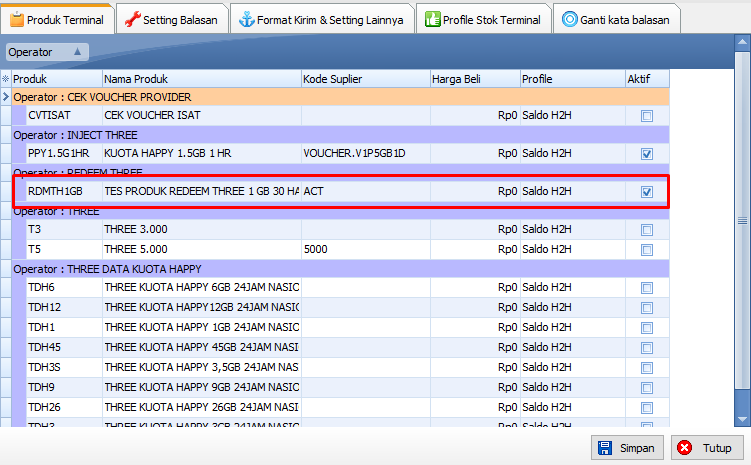Image resolution: width=751 pixels, height=465 pixels.
Task: Switch to the Setting Balasan tab
Action: (171, 20)
